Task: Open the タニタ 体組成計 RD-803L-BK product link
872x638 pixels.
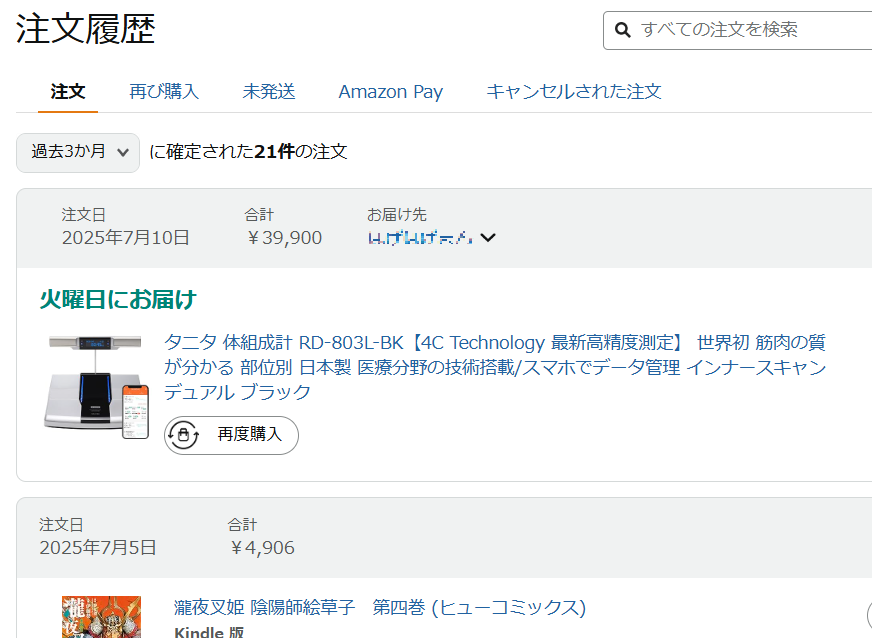Action: [495, 367]
